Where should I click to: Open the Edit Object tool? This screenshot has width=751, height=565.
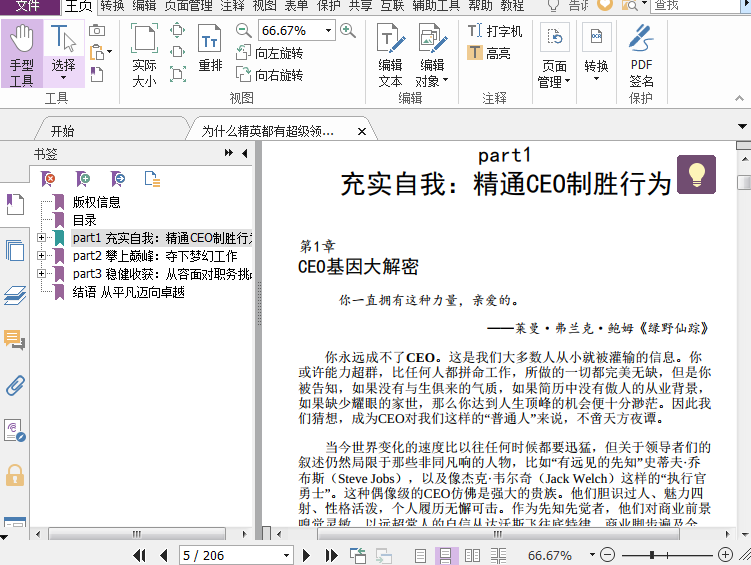pyautogui.click(x=432, y=55)
